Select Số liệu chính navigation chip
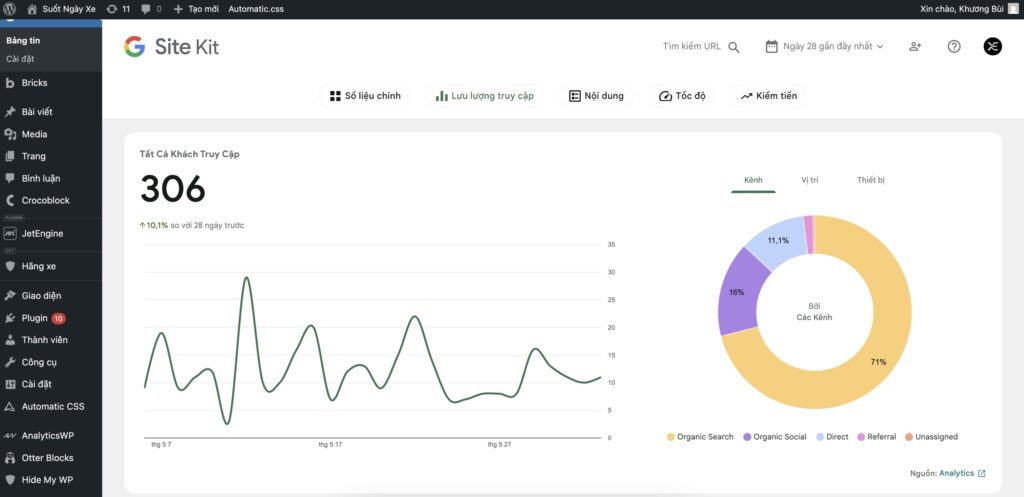Viewport: 1024px width, 497px height. pyautogui.click(x=365, y=96)
